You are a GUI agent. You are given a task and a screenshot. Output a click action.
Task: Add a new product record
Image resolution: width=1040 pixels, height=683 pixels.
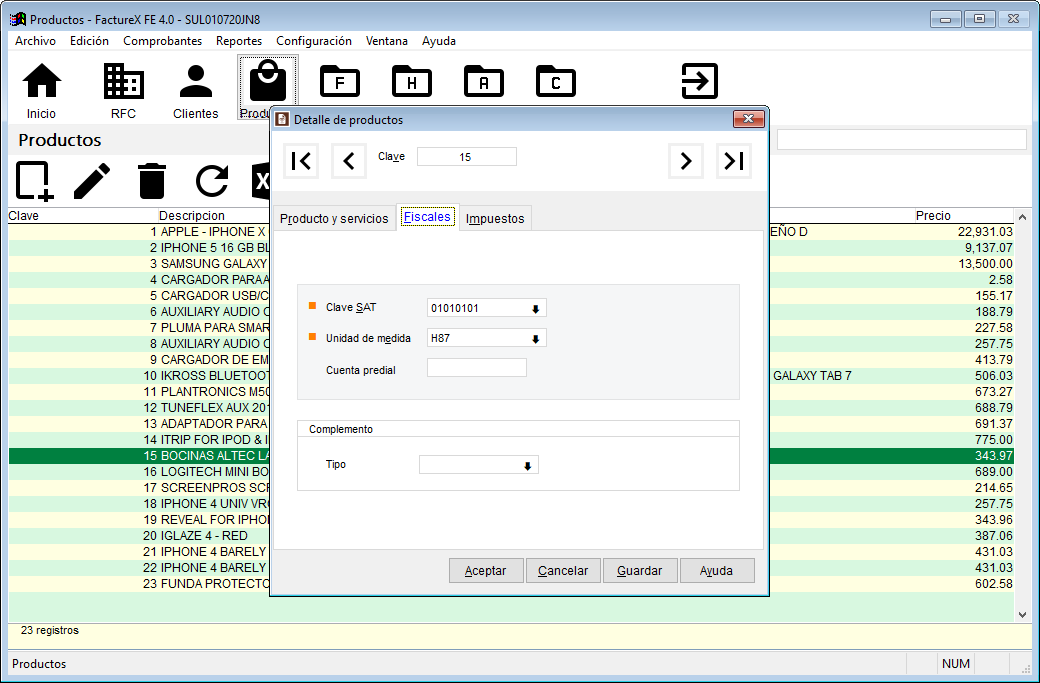[34, 180]
